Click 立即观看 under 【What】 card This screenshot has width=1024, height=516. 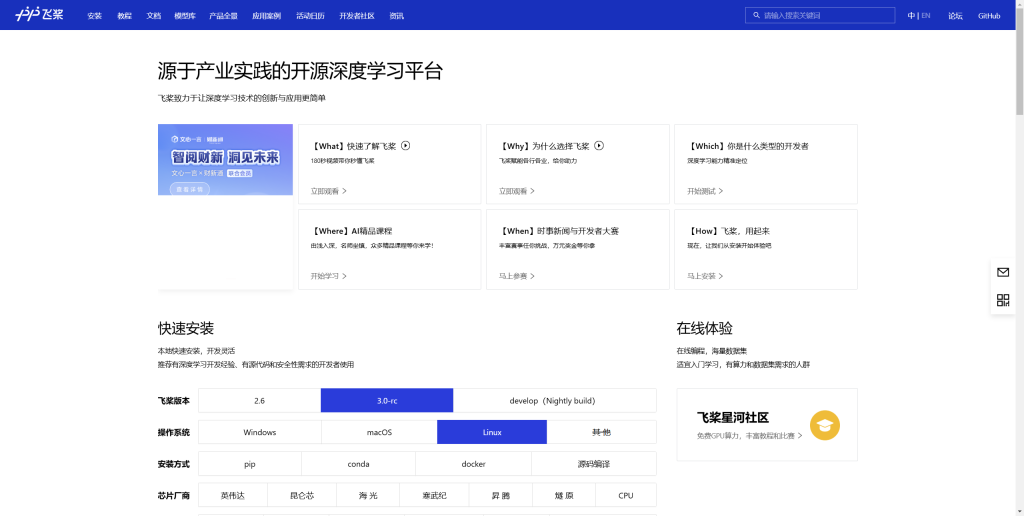328,191
